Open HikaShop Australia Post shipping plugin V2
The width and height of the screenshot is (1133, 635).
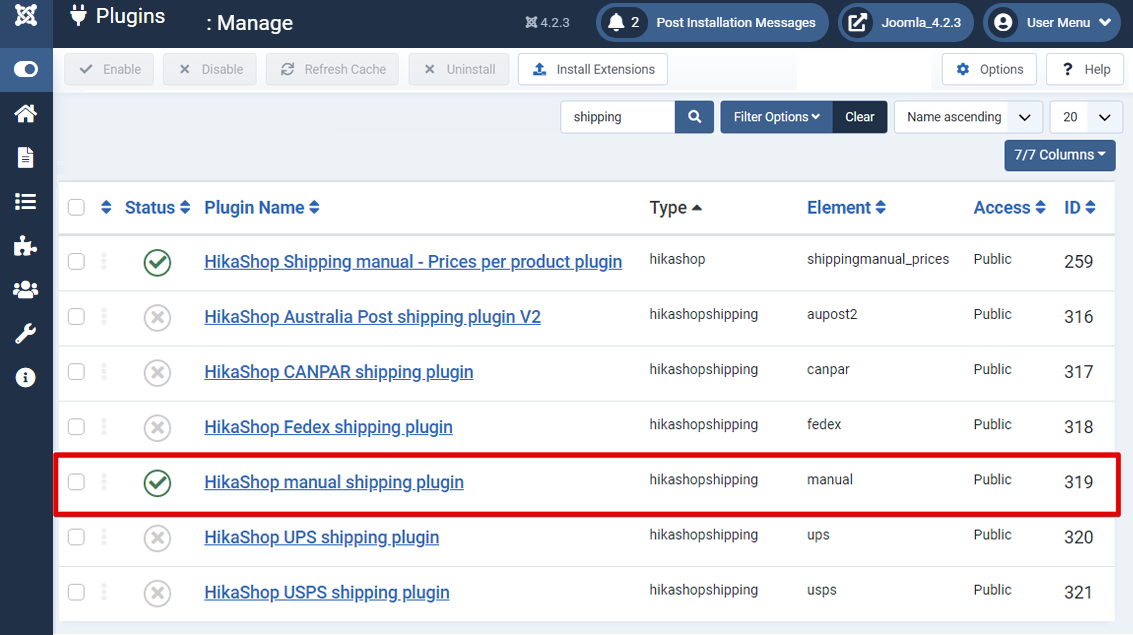coord(372,316)
